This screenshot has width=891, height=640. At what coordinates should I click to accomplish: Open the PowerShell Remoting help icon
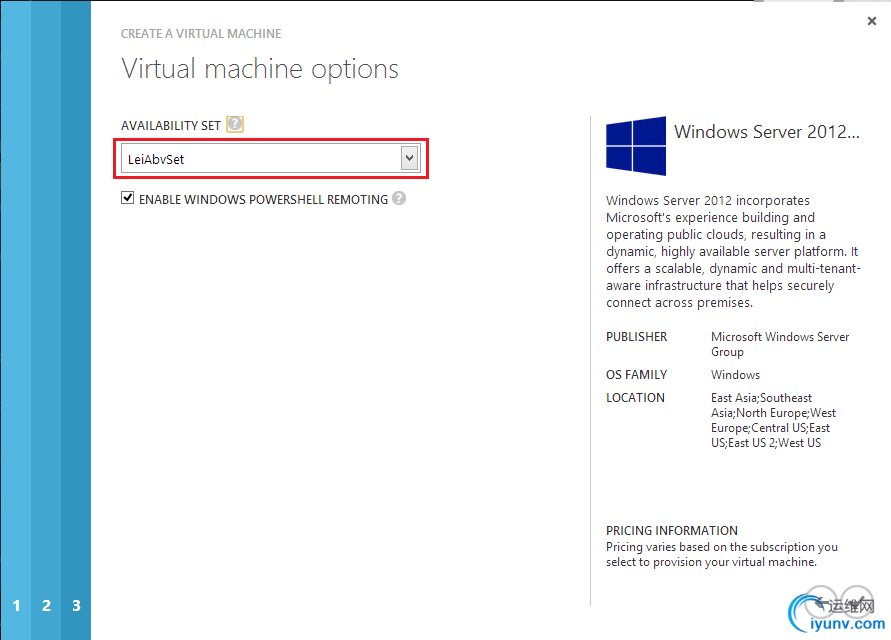tap(399, 198)
